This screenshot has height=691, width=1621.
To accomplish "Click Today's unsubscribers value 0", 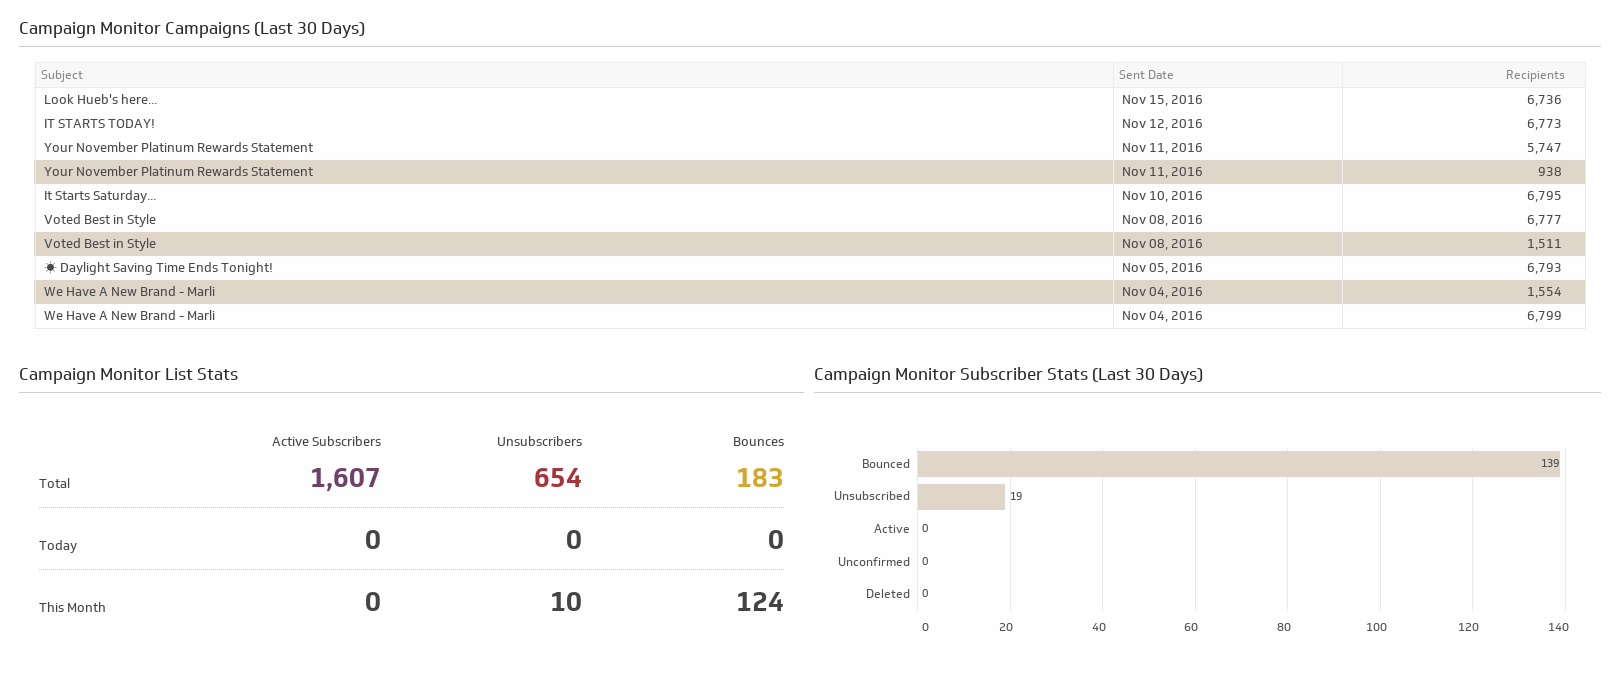I will click(574, 540).
